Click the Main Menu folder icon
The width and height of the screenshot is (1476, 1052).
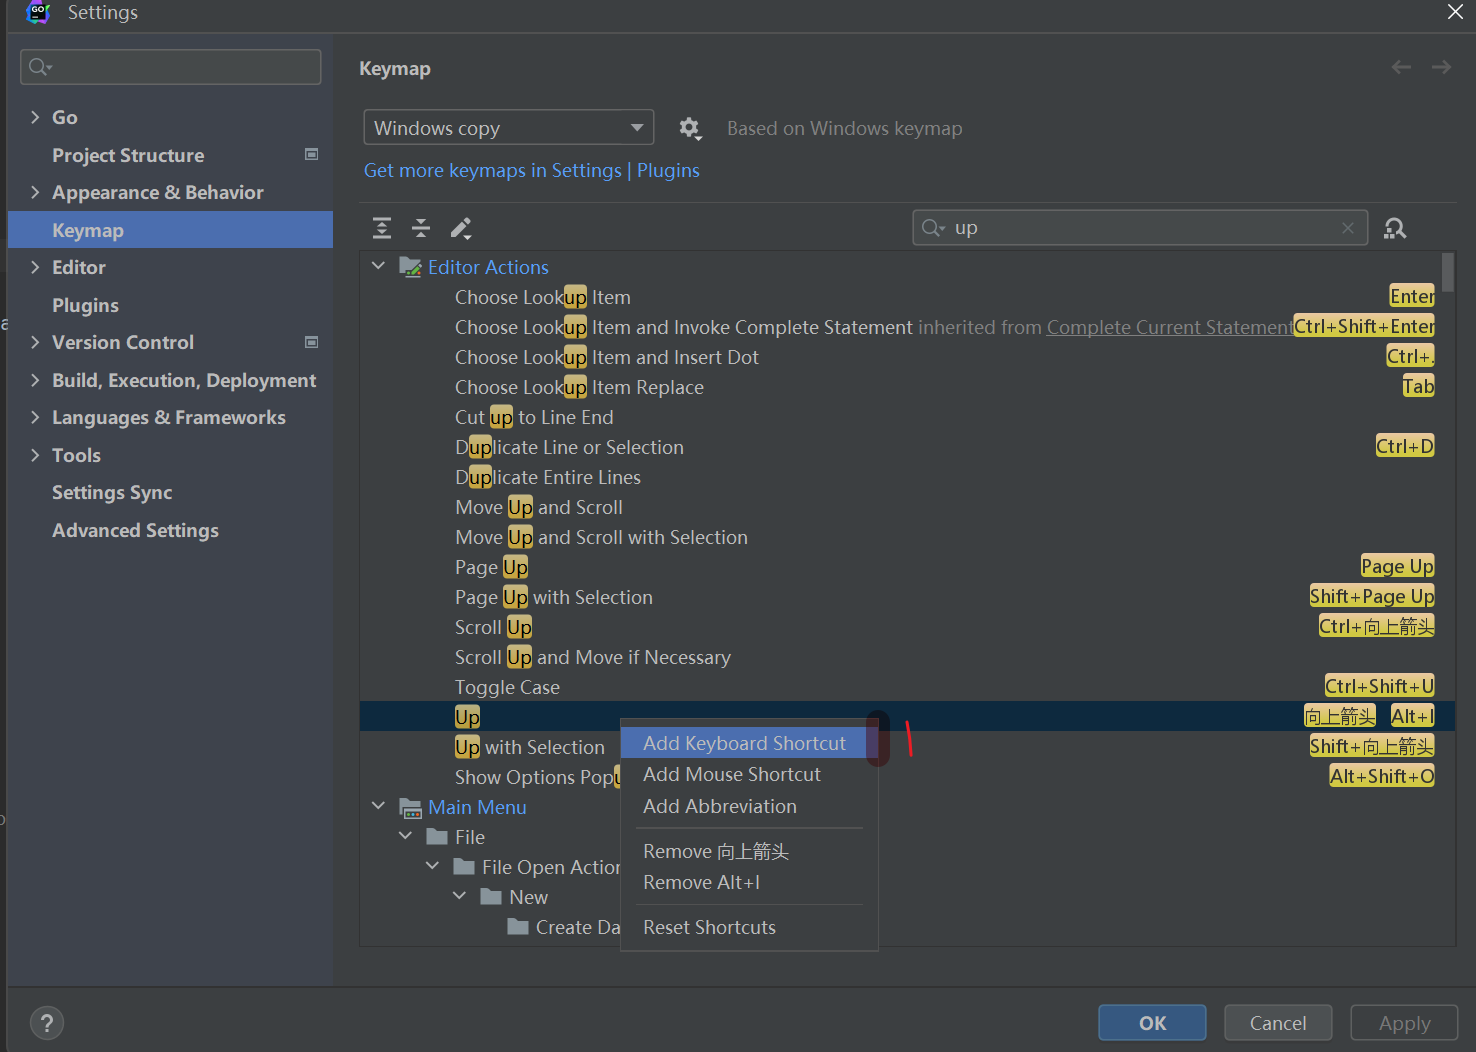410,807
